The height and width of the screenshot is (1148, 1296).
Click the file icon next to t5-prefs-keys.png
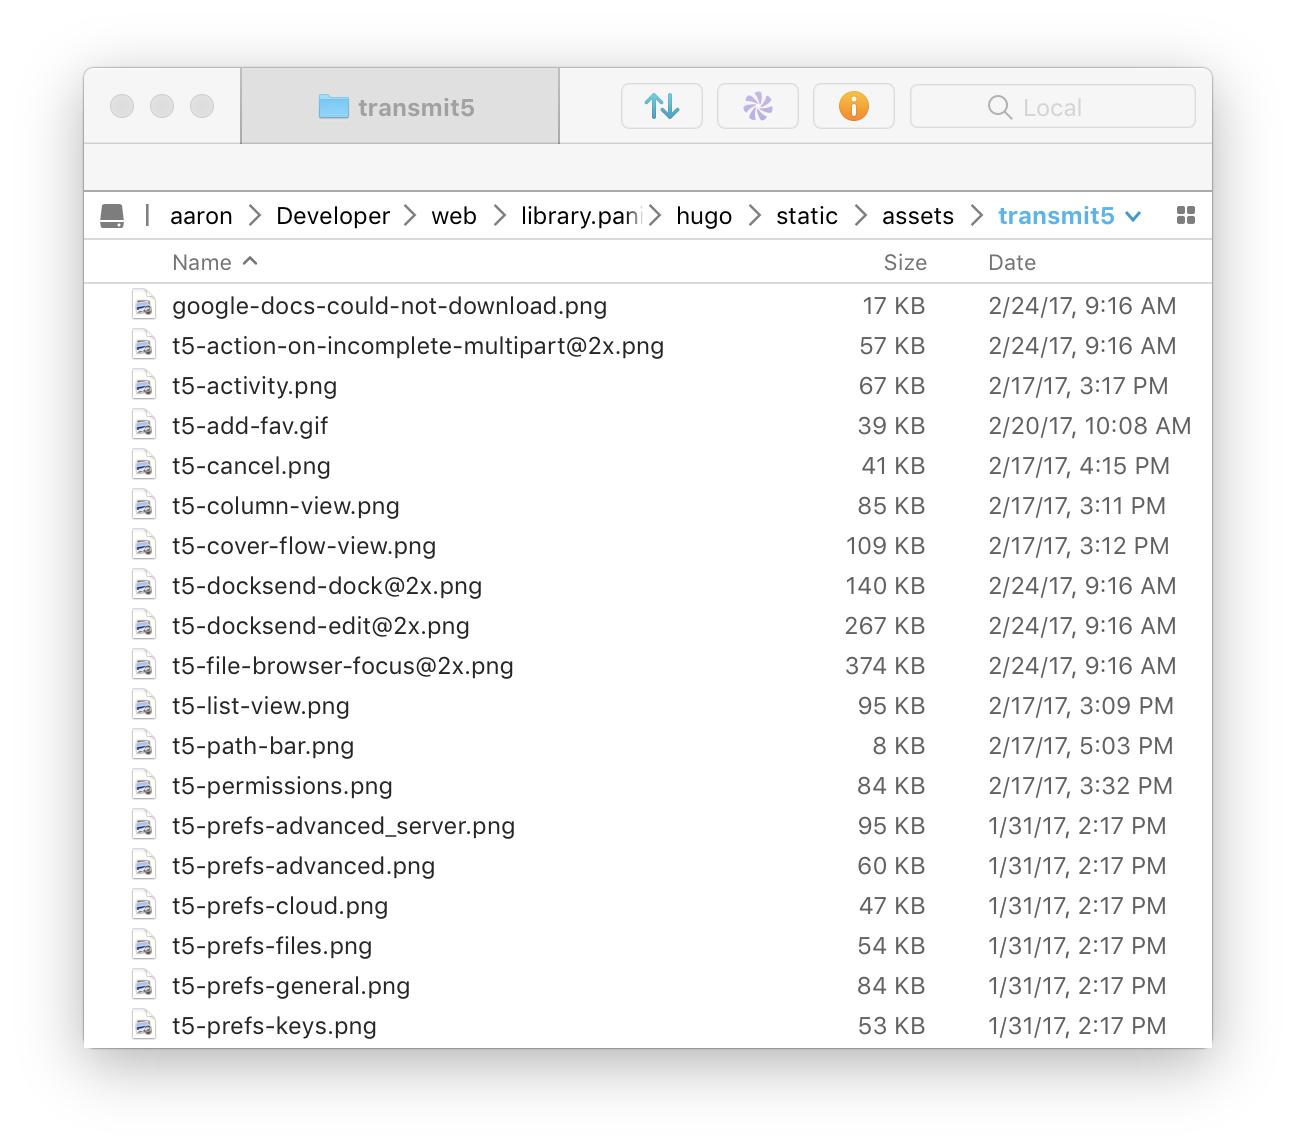pyautogui.click(x=144, y=1025)
